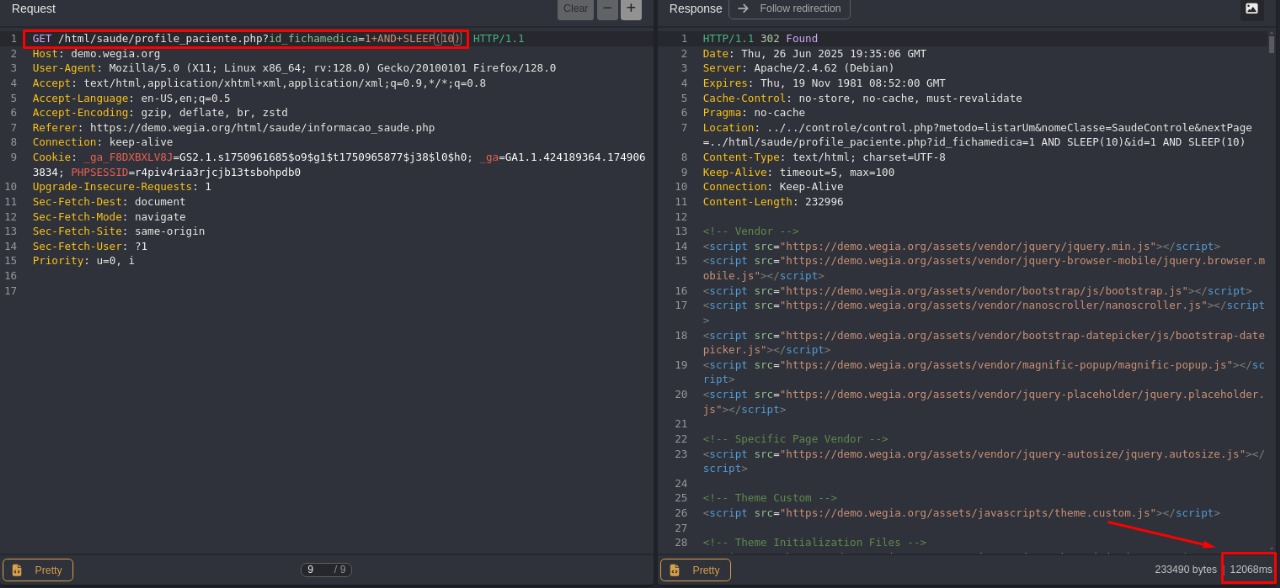The height and width of the screenshot is (588, 1280).
Task: Select the 'Host: demo.wegia.org' header line
Action: point(96,54)
